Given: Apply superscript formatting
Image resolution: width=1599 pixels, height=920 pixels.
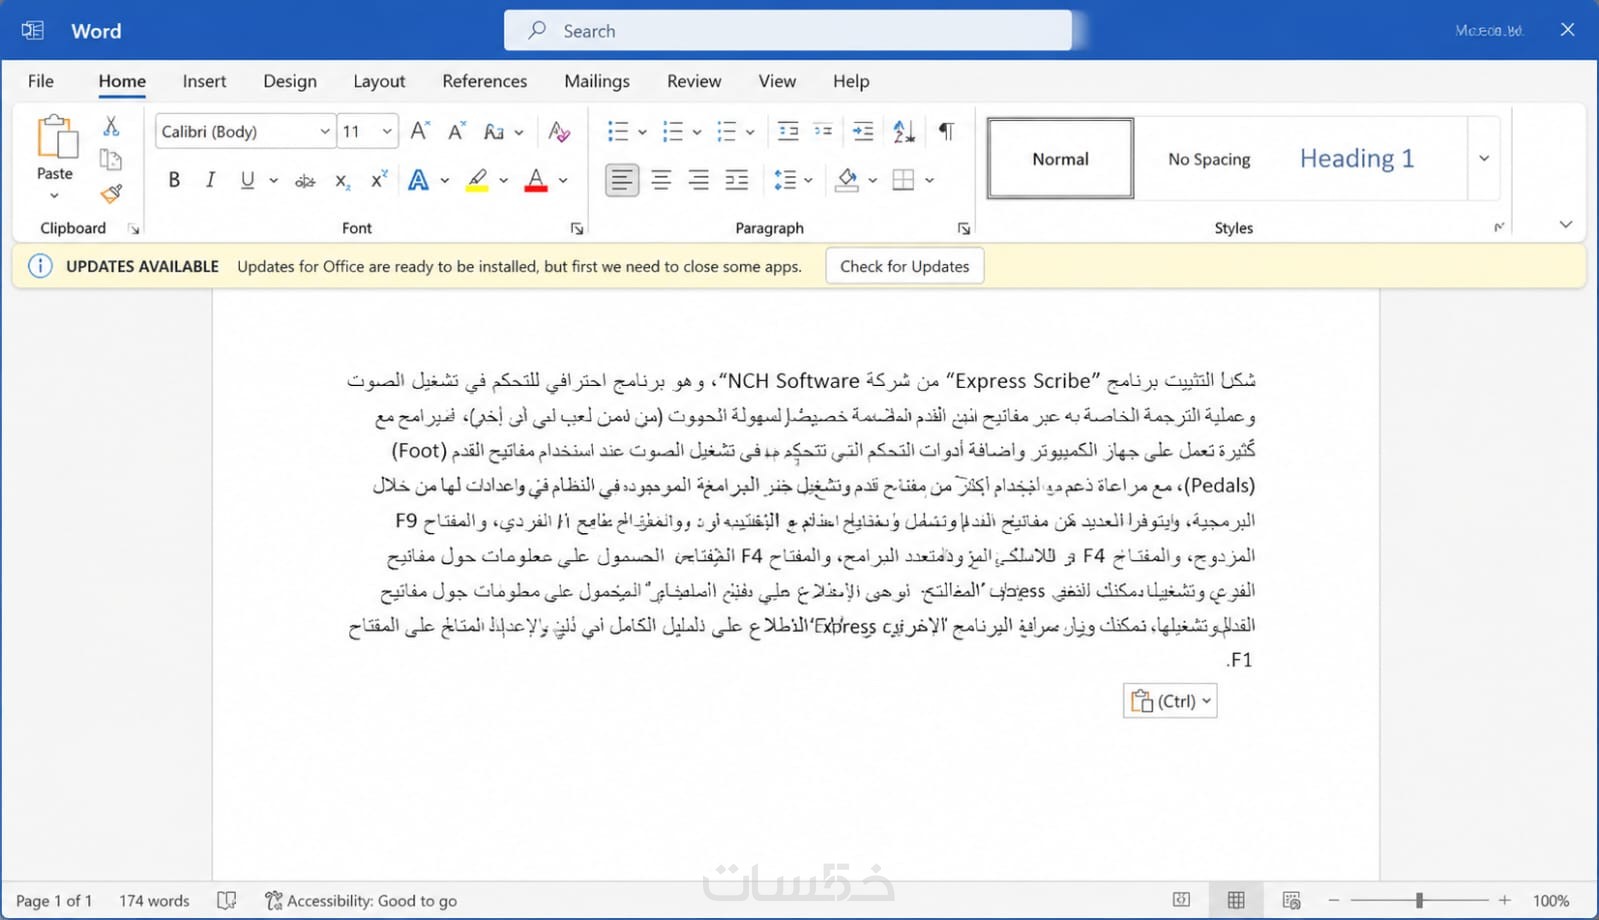Looking at the screenshot, I should 378,180.
